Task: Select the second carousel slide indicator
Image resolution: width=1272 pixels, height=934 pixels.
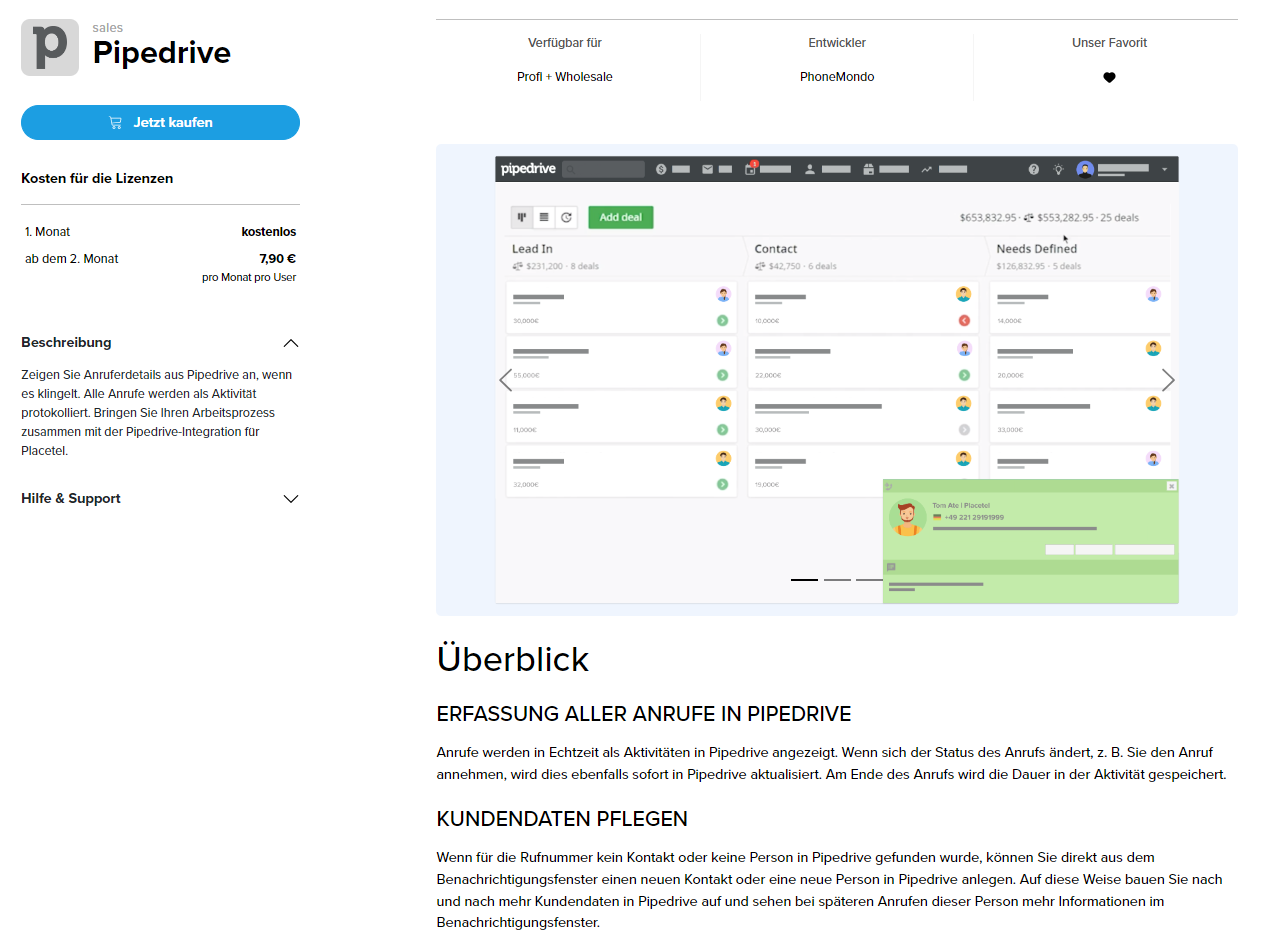Action: pos(837,579)
